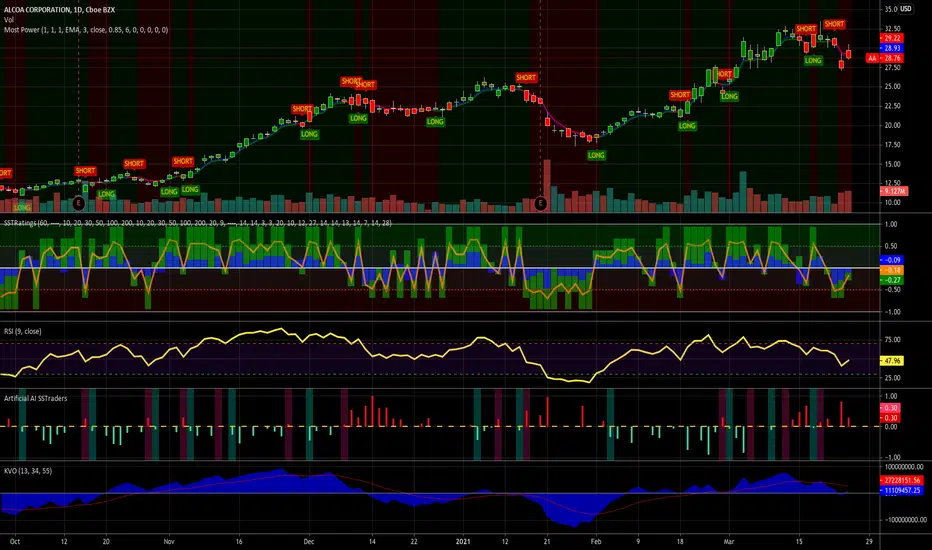Viewport: 932px width, 550px height.
Task: Click the earnings E marker in late January
Action: point(540,203)
